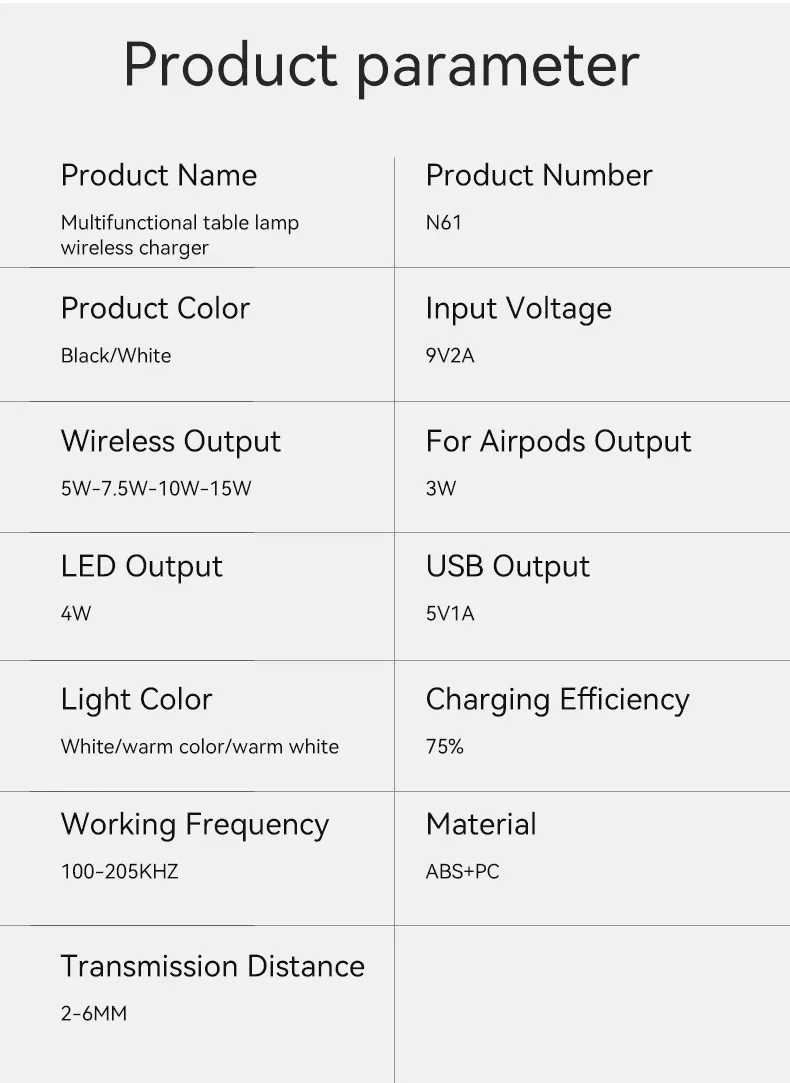The width and height of the screenshot is (790, 1083).
Task: Click the 2-6MM transmission distance value
Action: pos(94,1013)
